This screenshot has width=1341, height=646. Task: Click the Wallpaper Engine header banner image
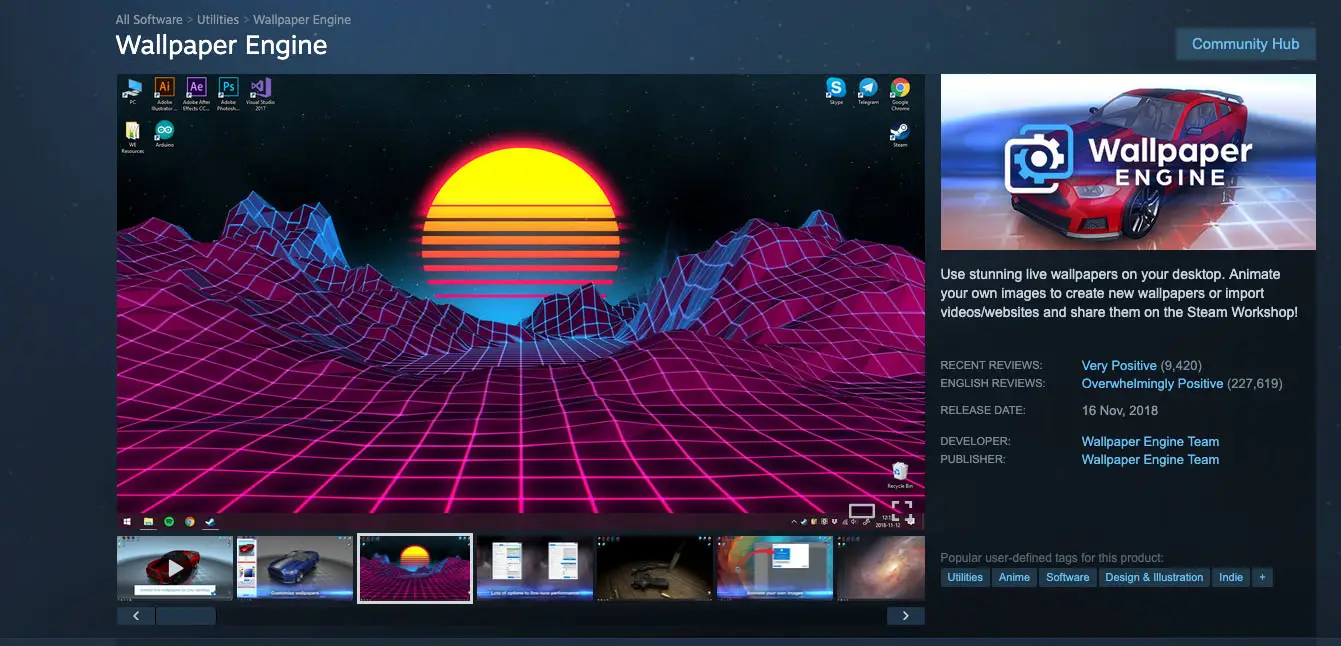point(1128,162)
